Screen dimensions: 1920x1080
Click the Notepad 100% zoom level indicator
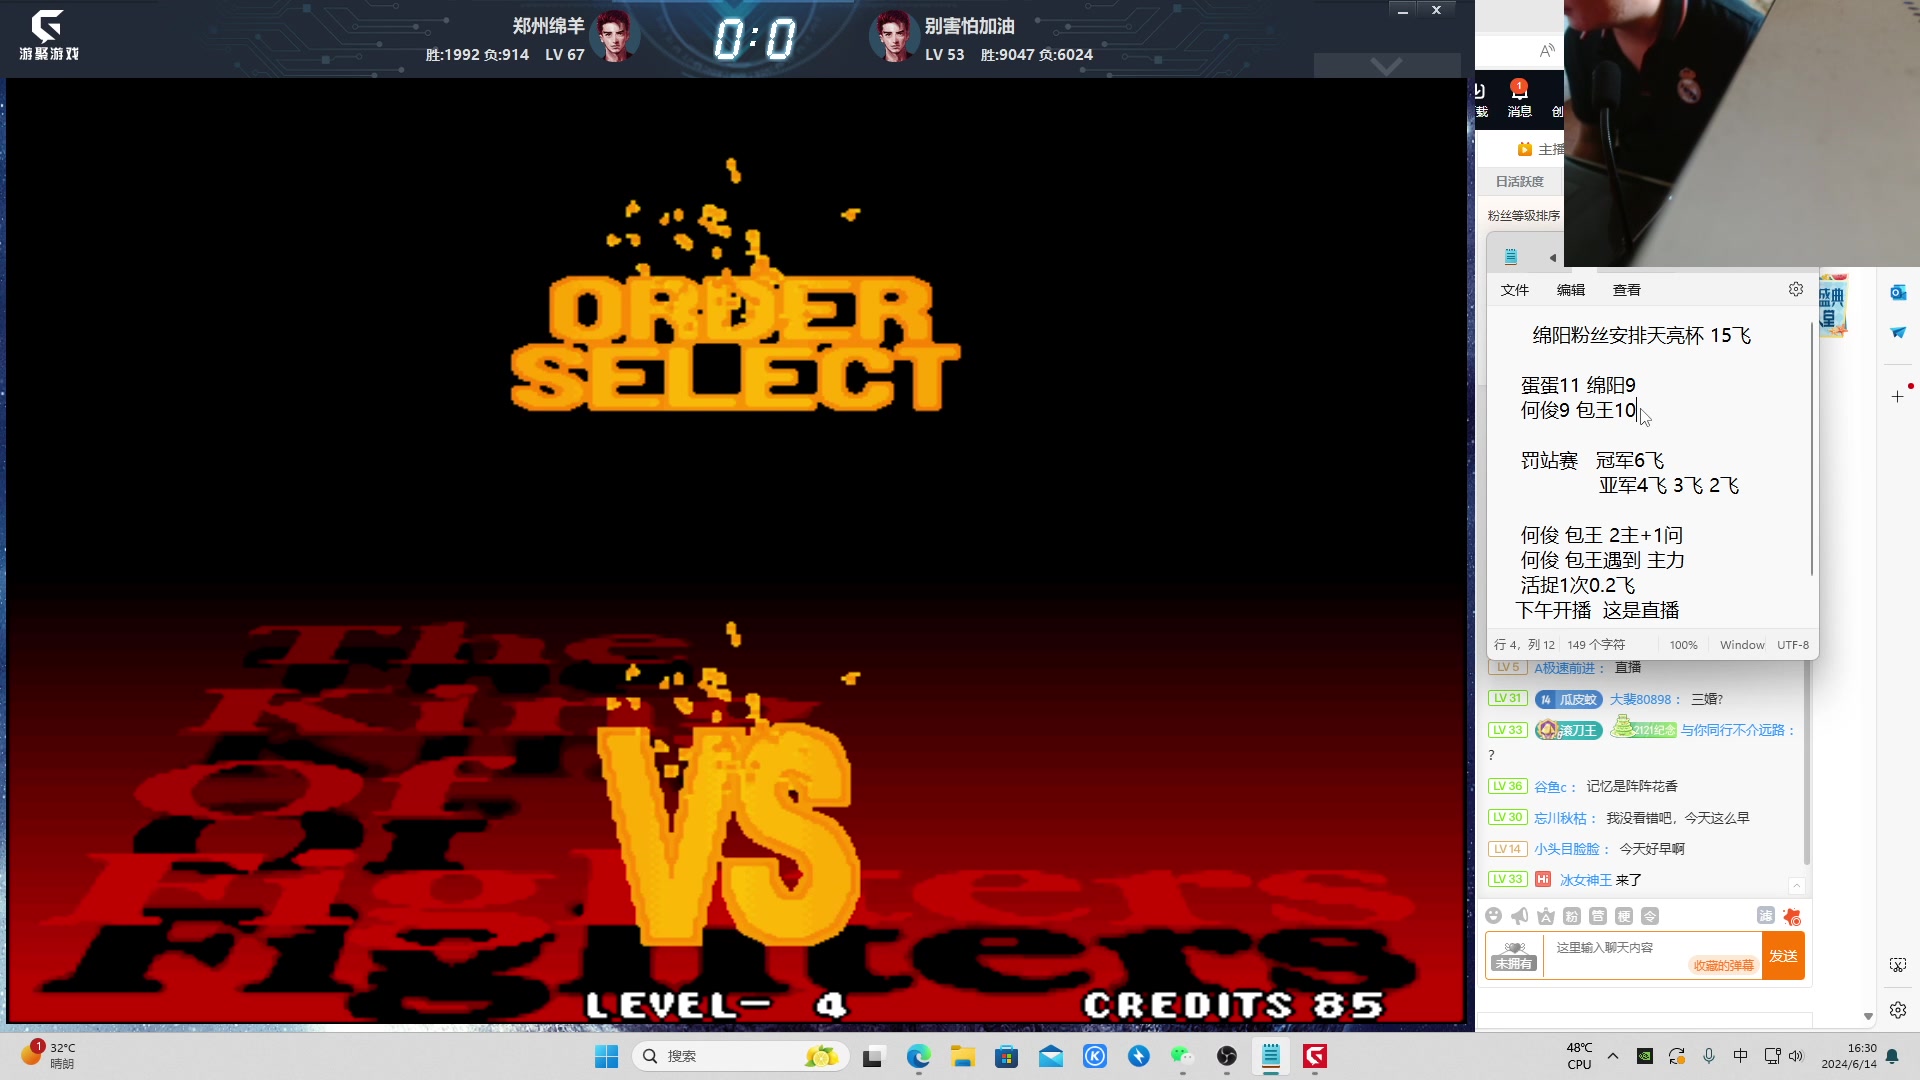pos(1683,645)
